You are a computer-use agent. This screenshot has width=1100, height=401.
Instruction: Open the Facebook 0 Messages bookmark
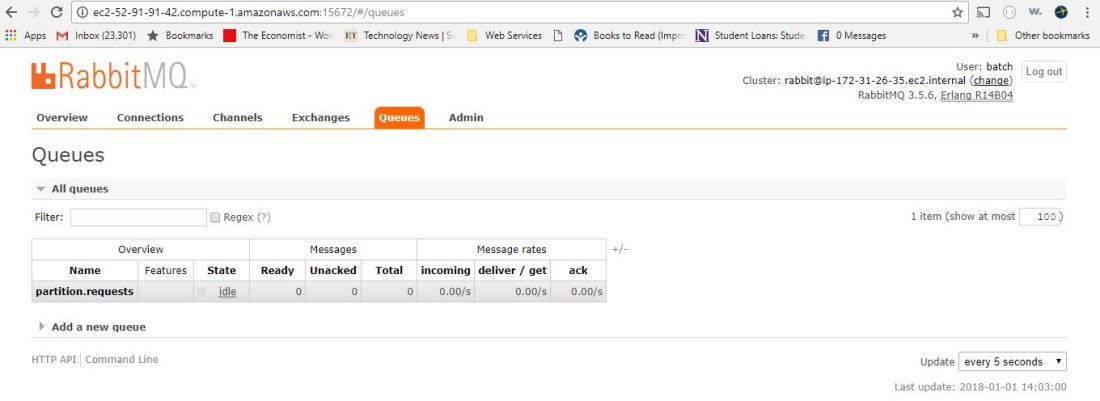point(851,35)
